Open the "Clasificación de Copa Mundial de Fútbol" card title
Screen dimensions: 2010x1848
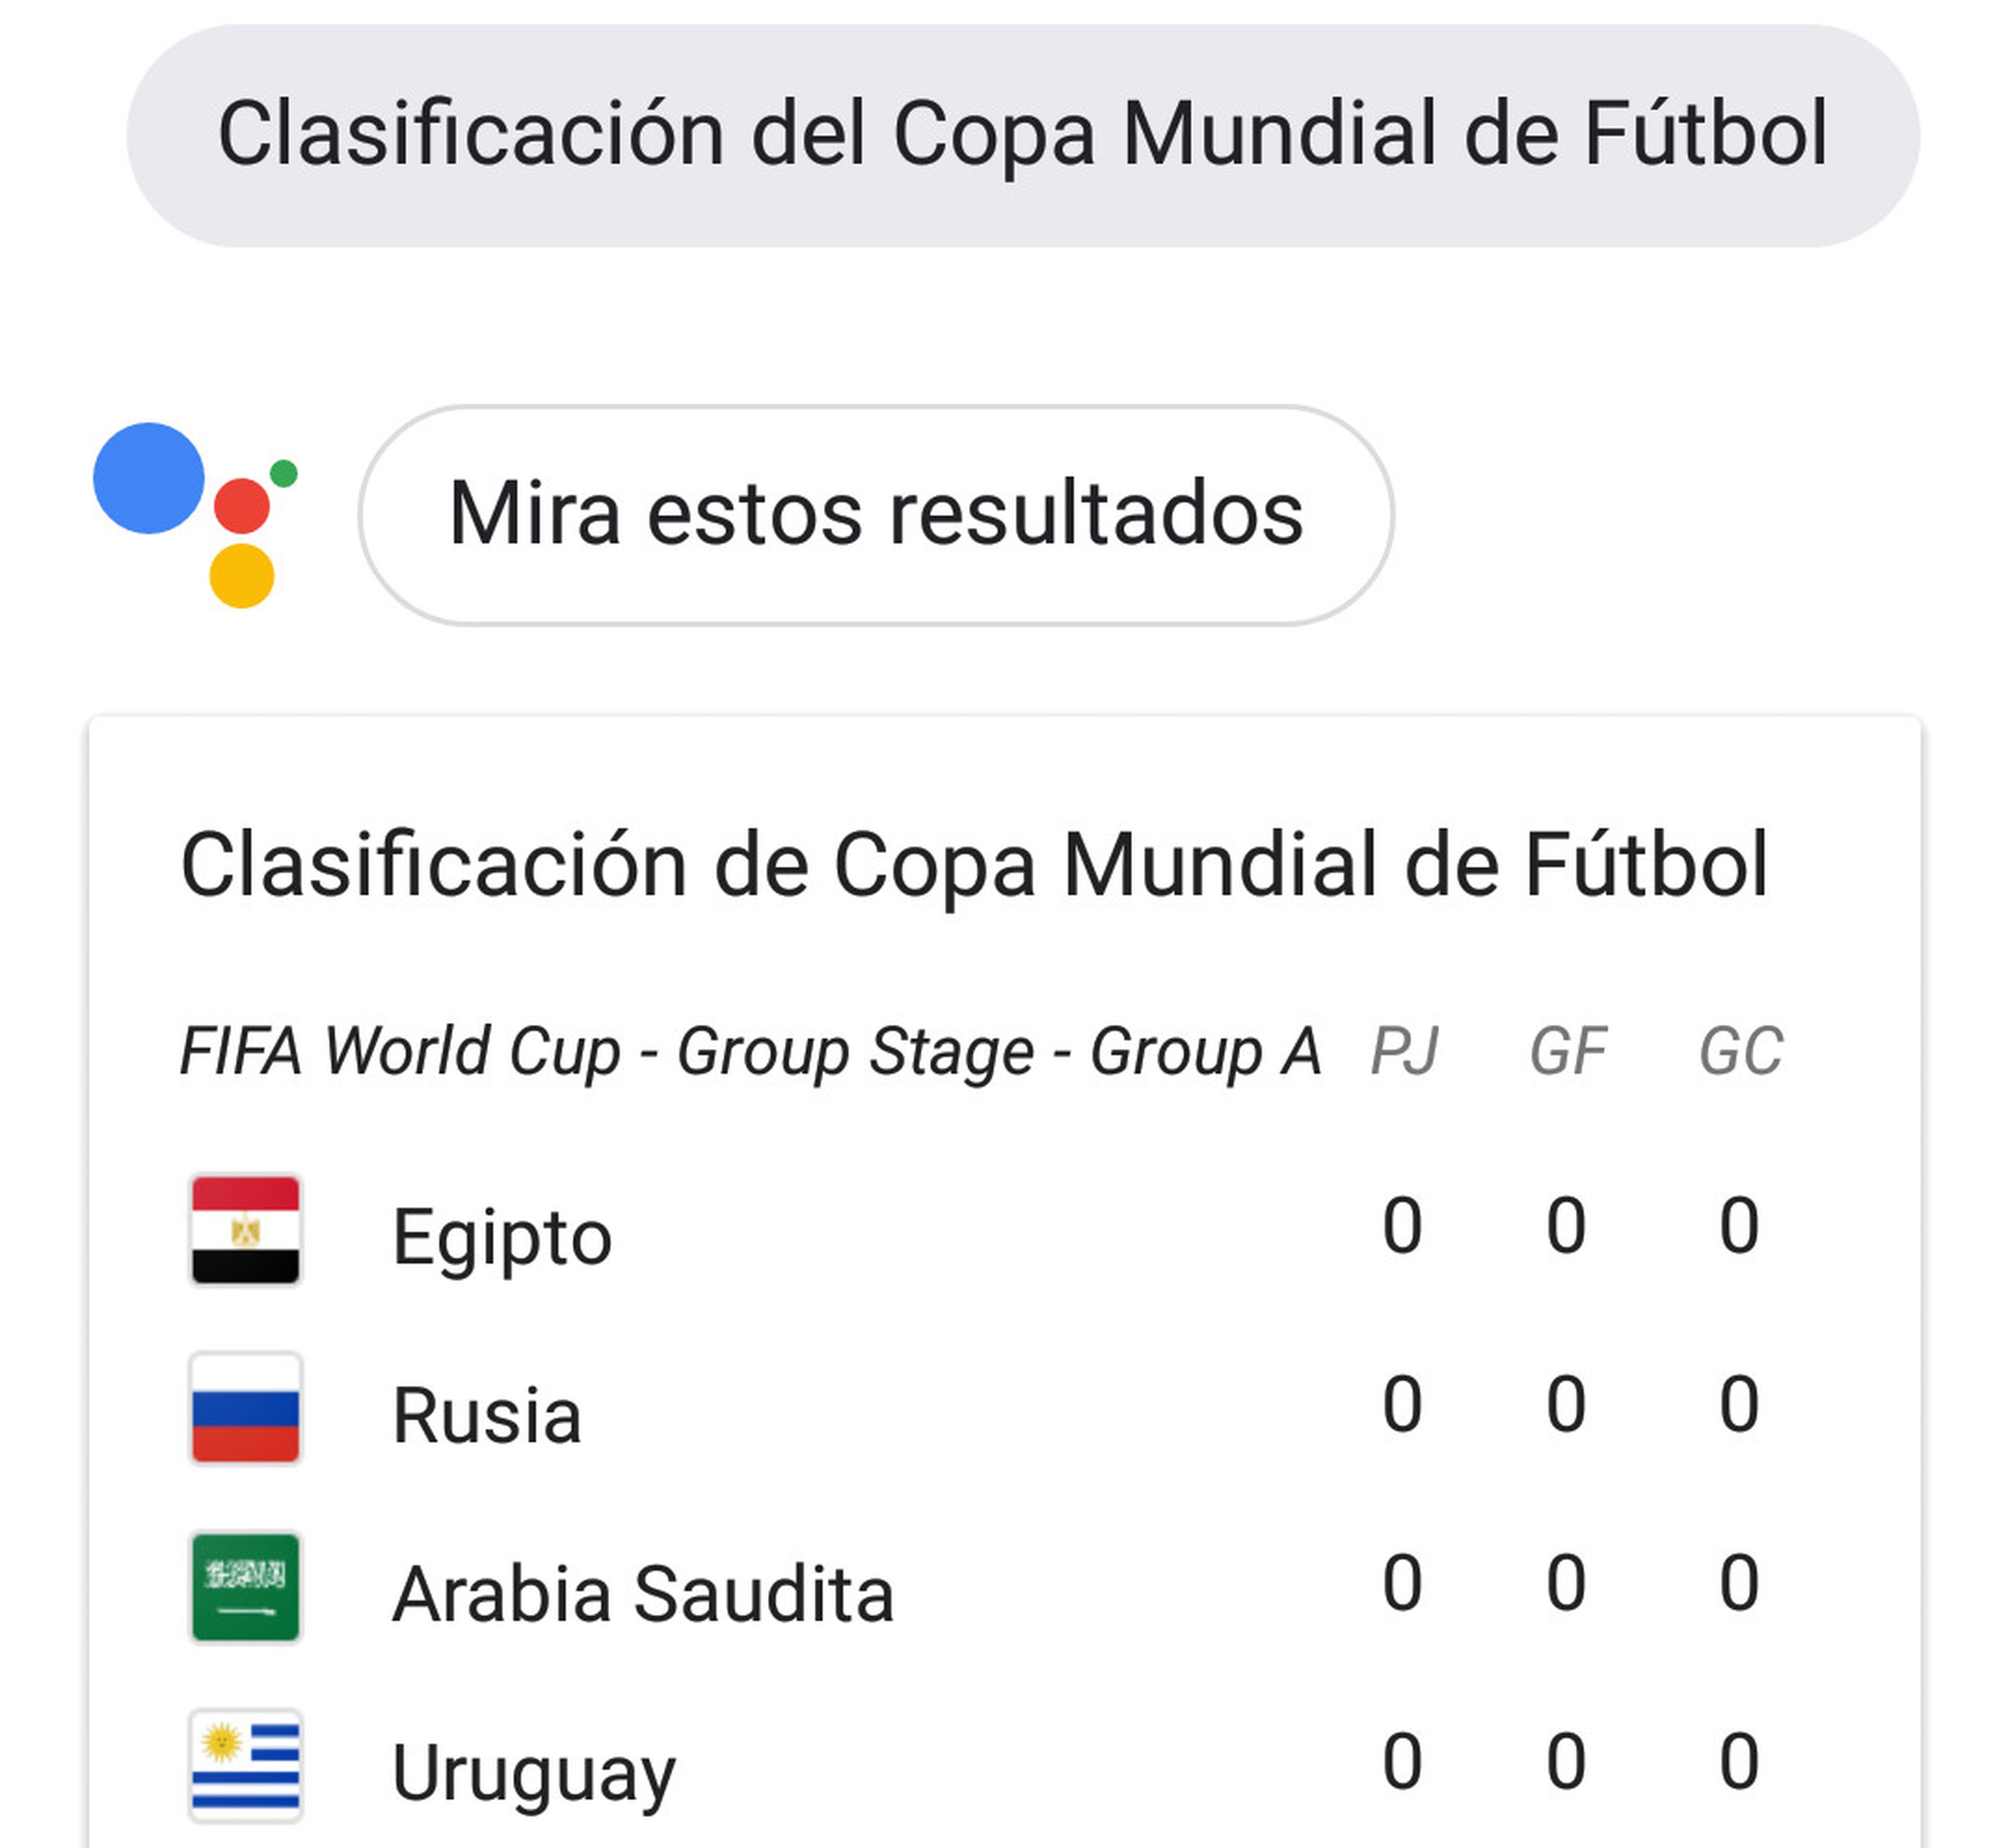pyautogui.click(x=974, y=865)
